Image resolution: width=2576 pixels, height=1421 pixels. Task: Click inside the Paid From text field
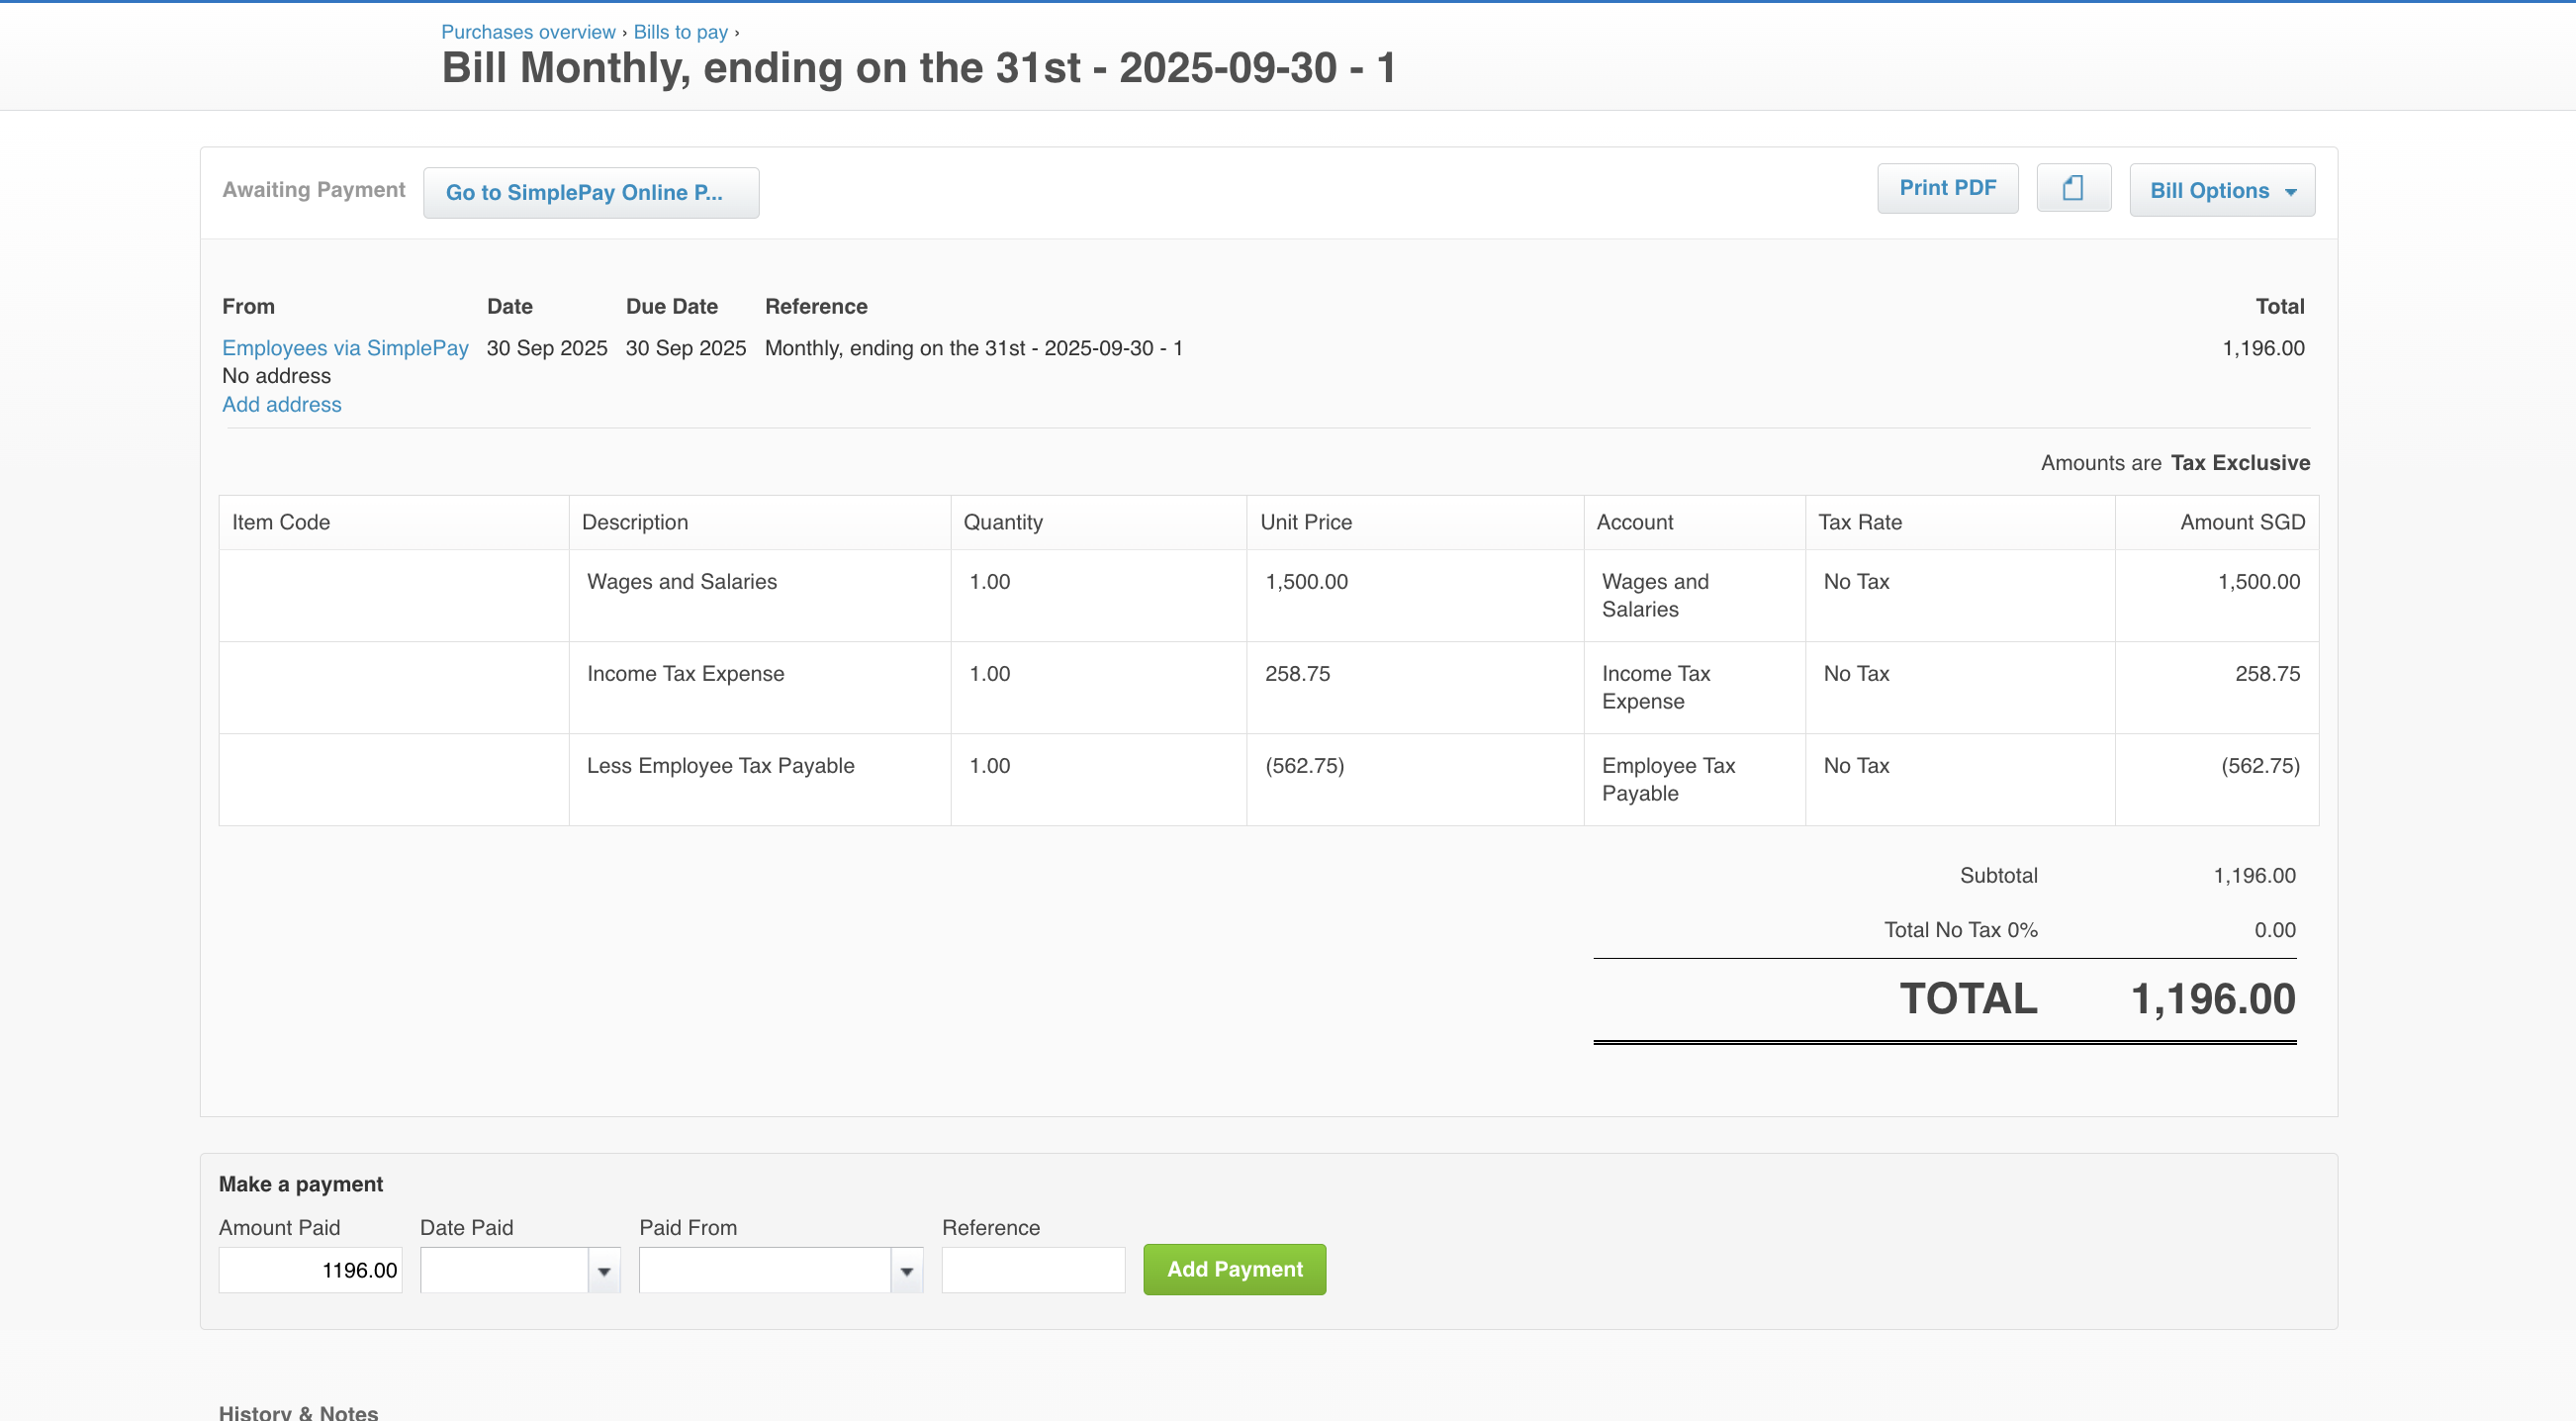pyautogui.click(x=765, y=1269)
